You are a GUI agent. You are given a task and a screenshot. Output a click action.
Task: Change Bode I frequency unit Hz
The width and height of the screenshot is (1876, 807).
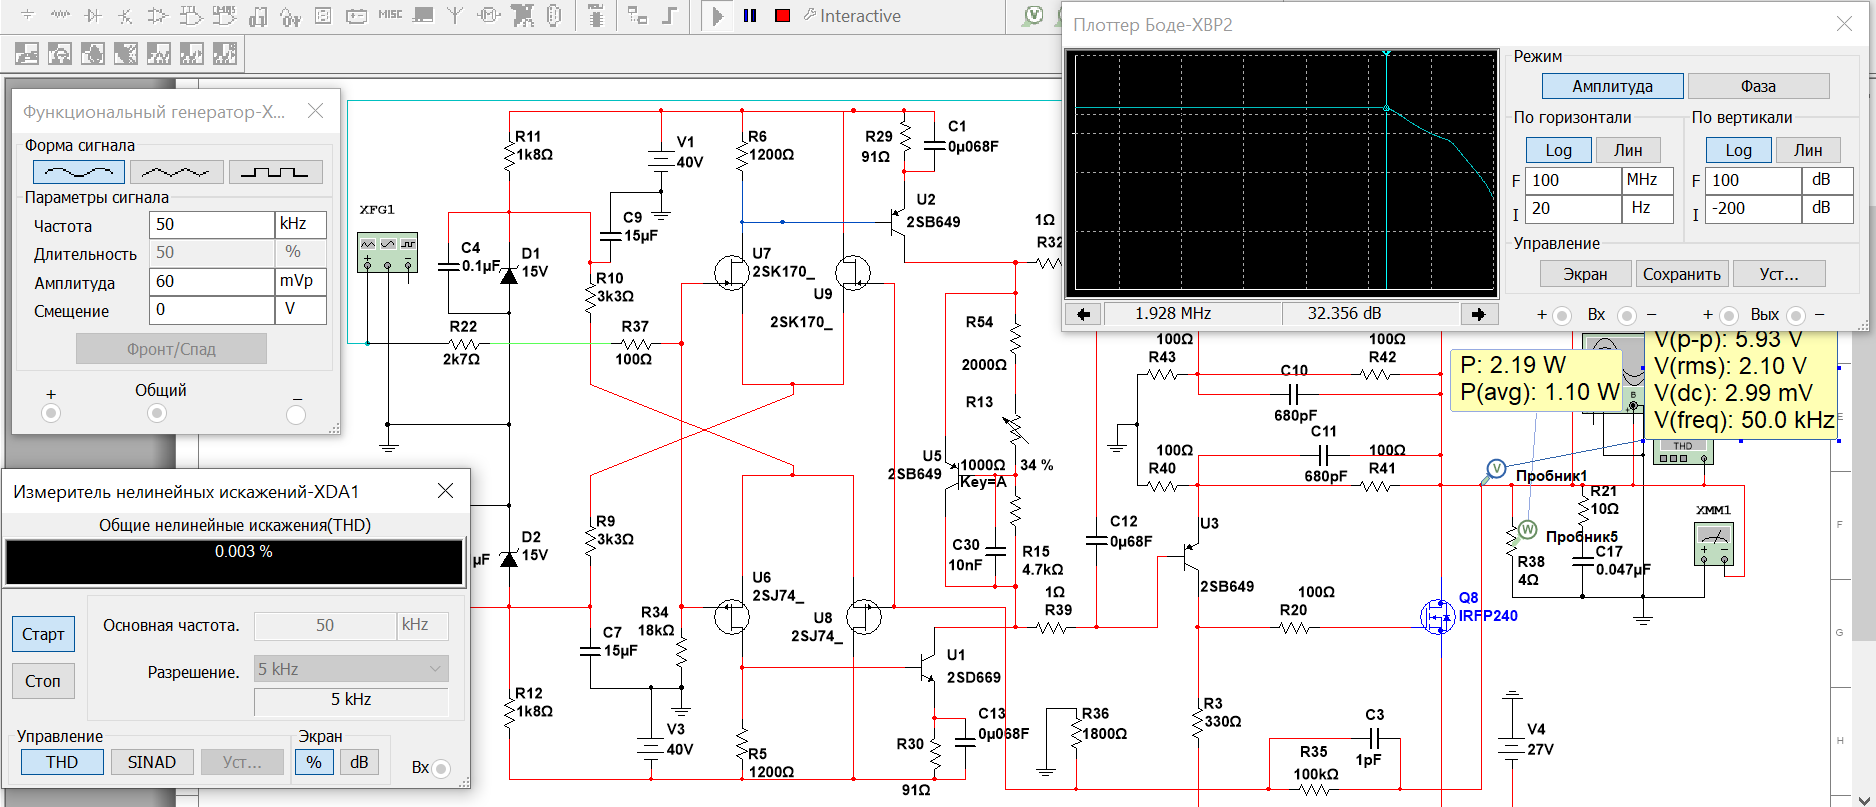click(1648, 208)
